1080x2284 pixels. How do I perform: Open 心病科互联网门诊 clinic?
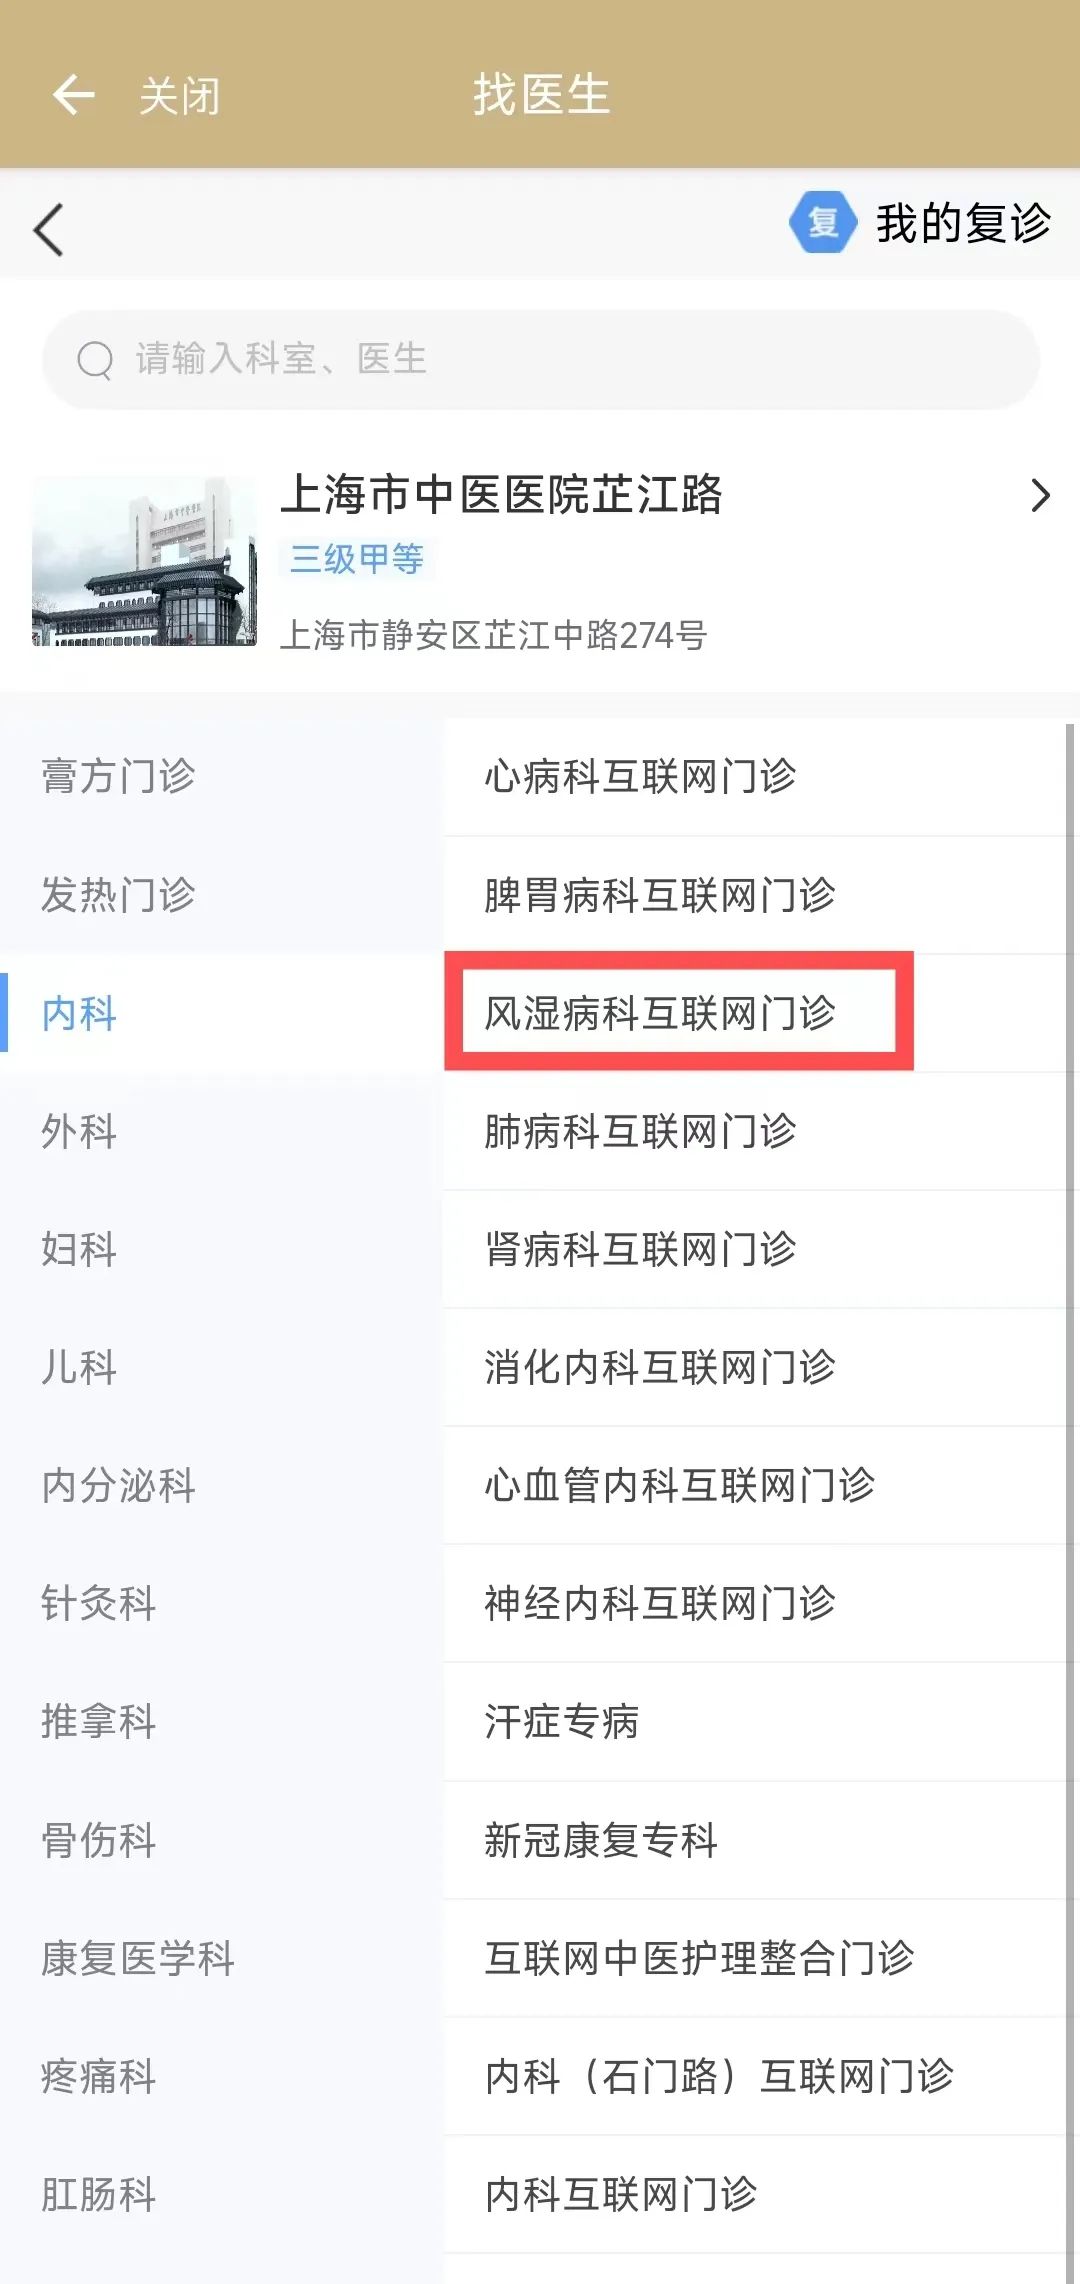pos(640,777)
